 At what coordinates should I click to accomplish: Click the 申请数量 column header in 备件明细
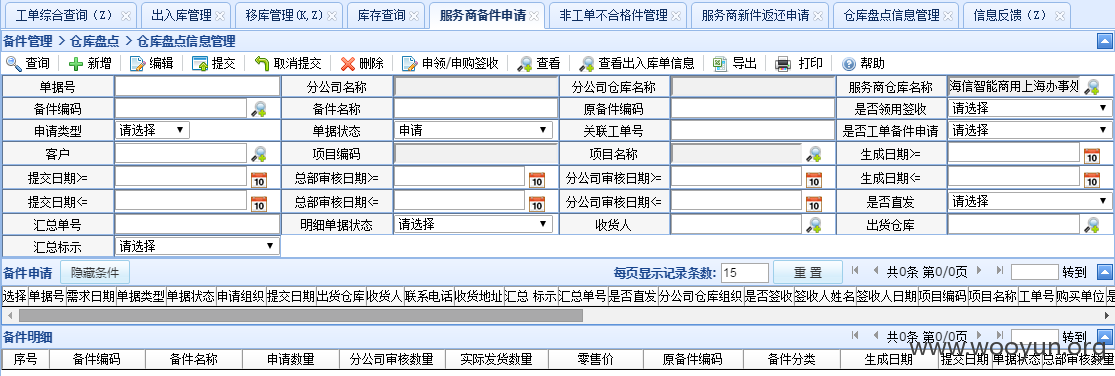(x=291, y=359)
